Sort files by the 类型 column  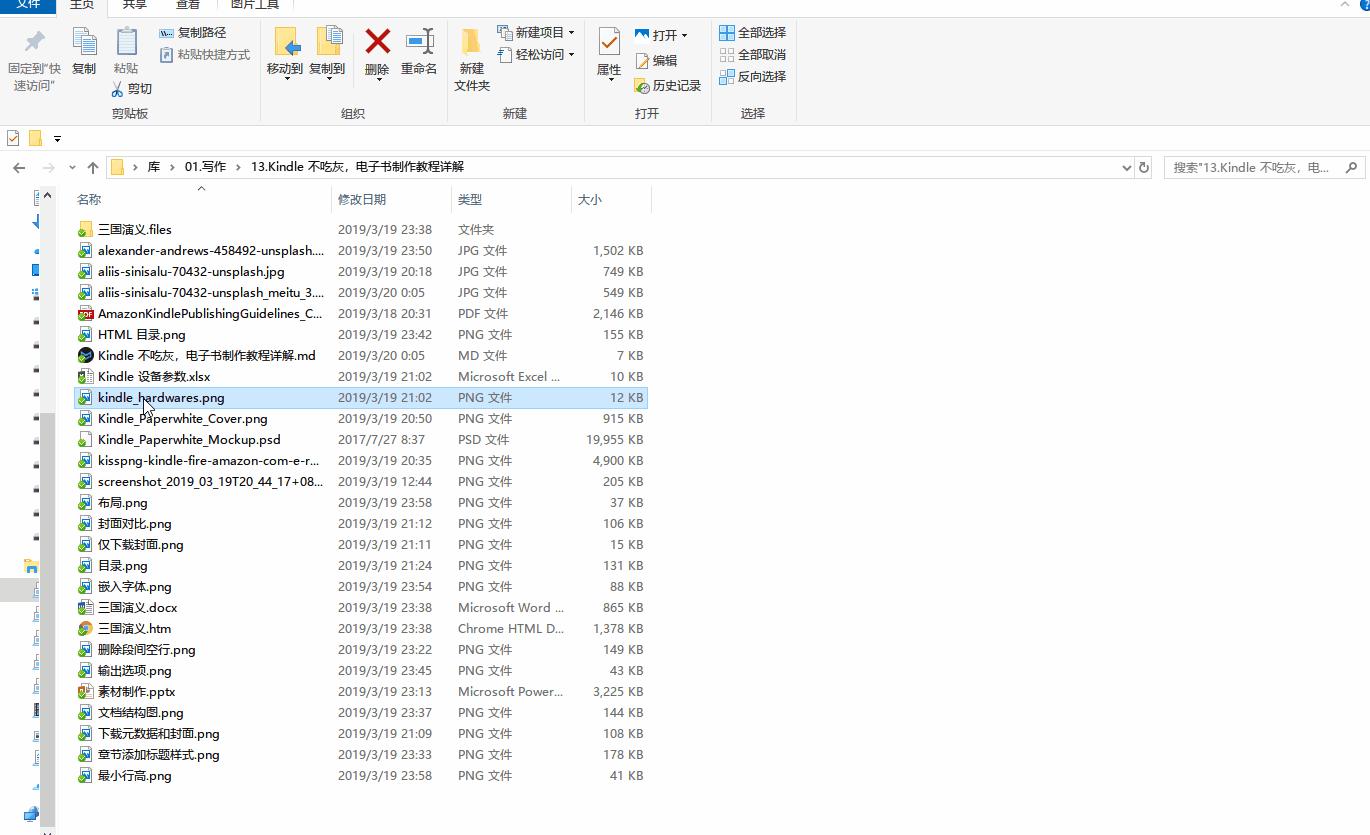(x=511, y=200)
